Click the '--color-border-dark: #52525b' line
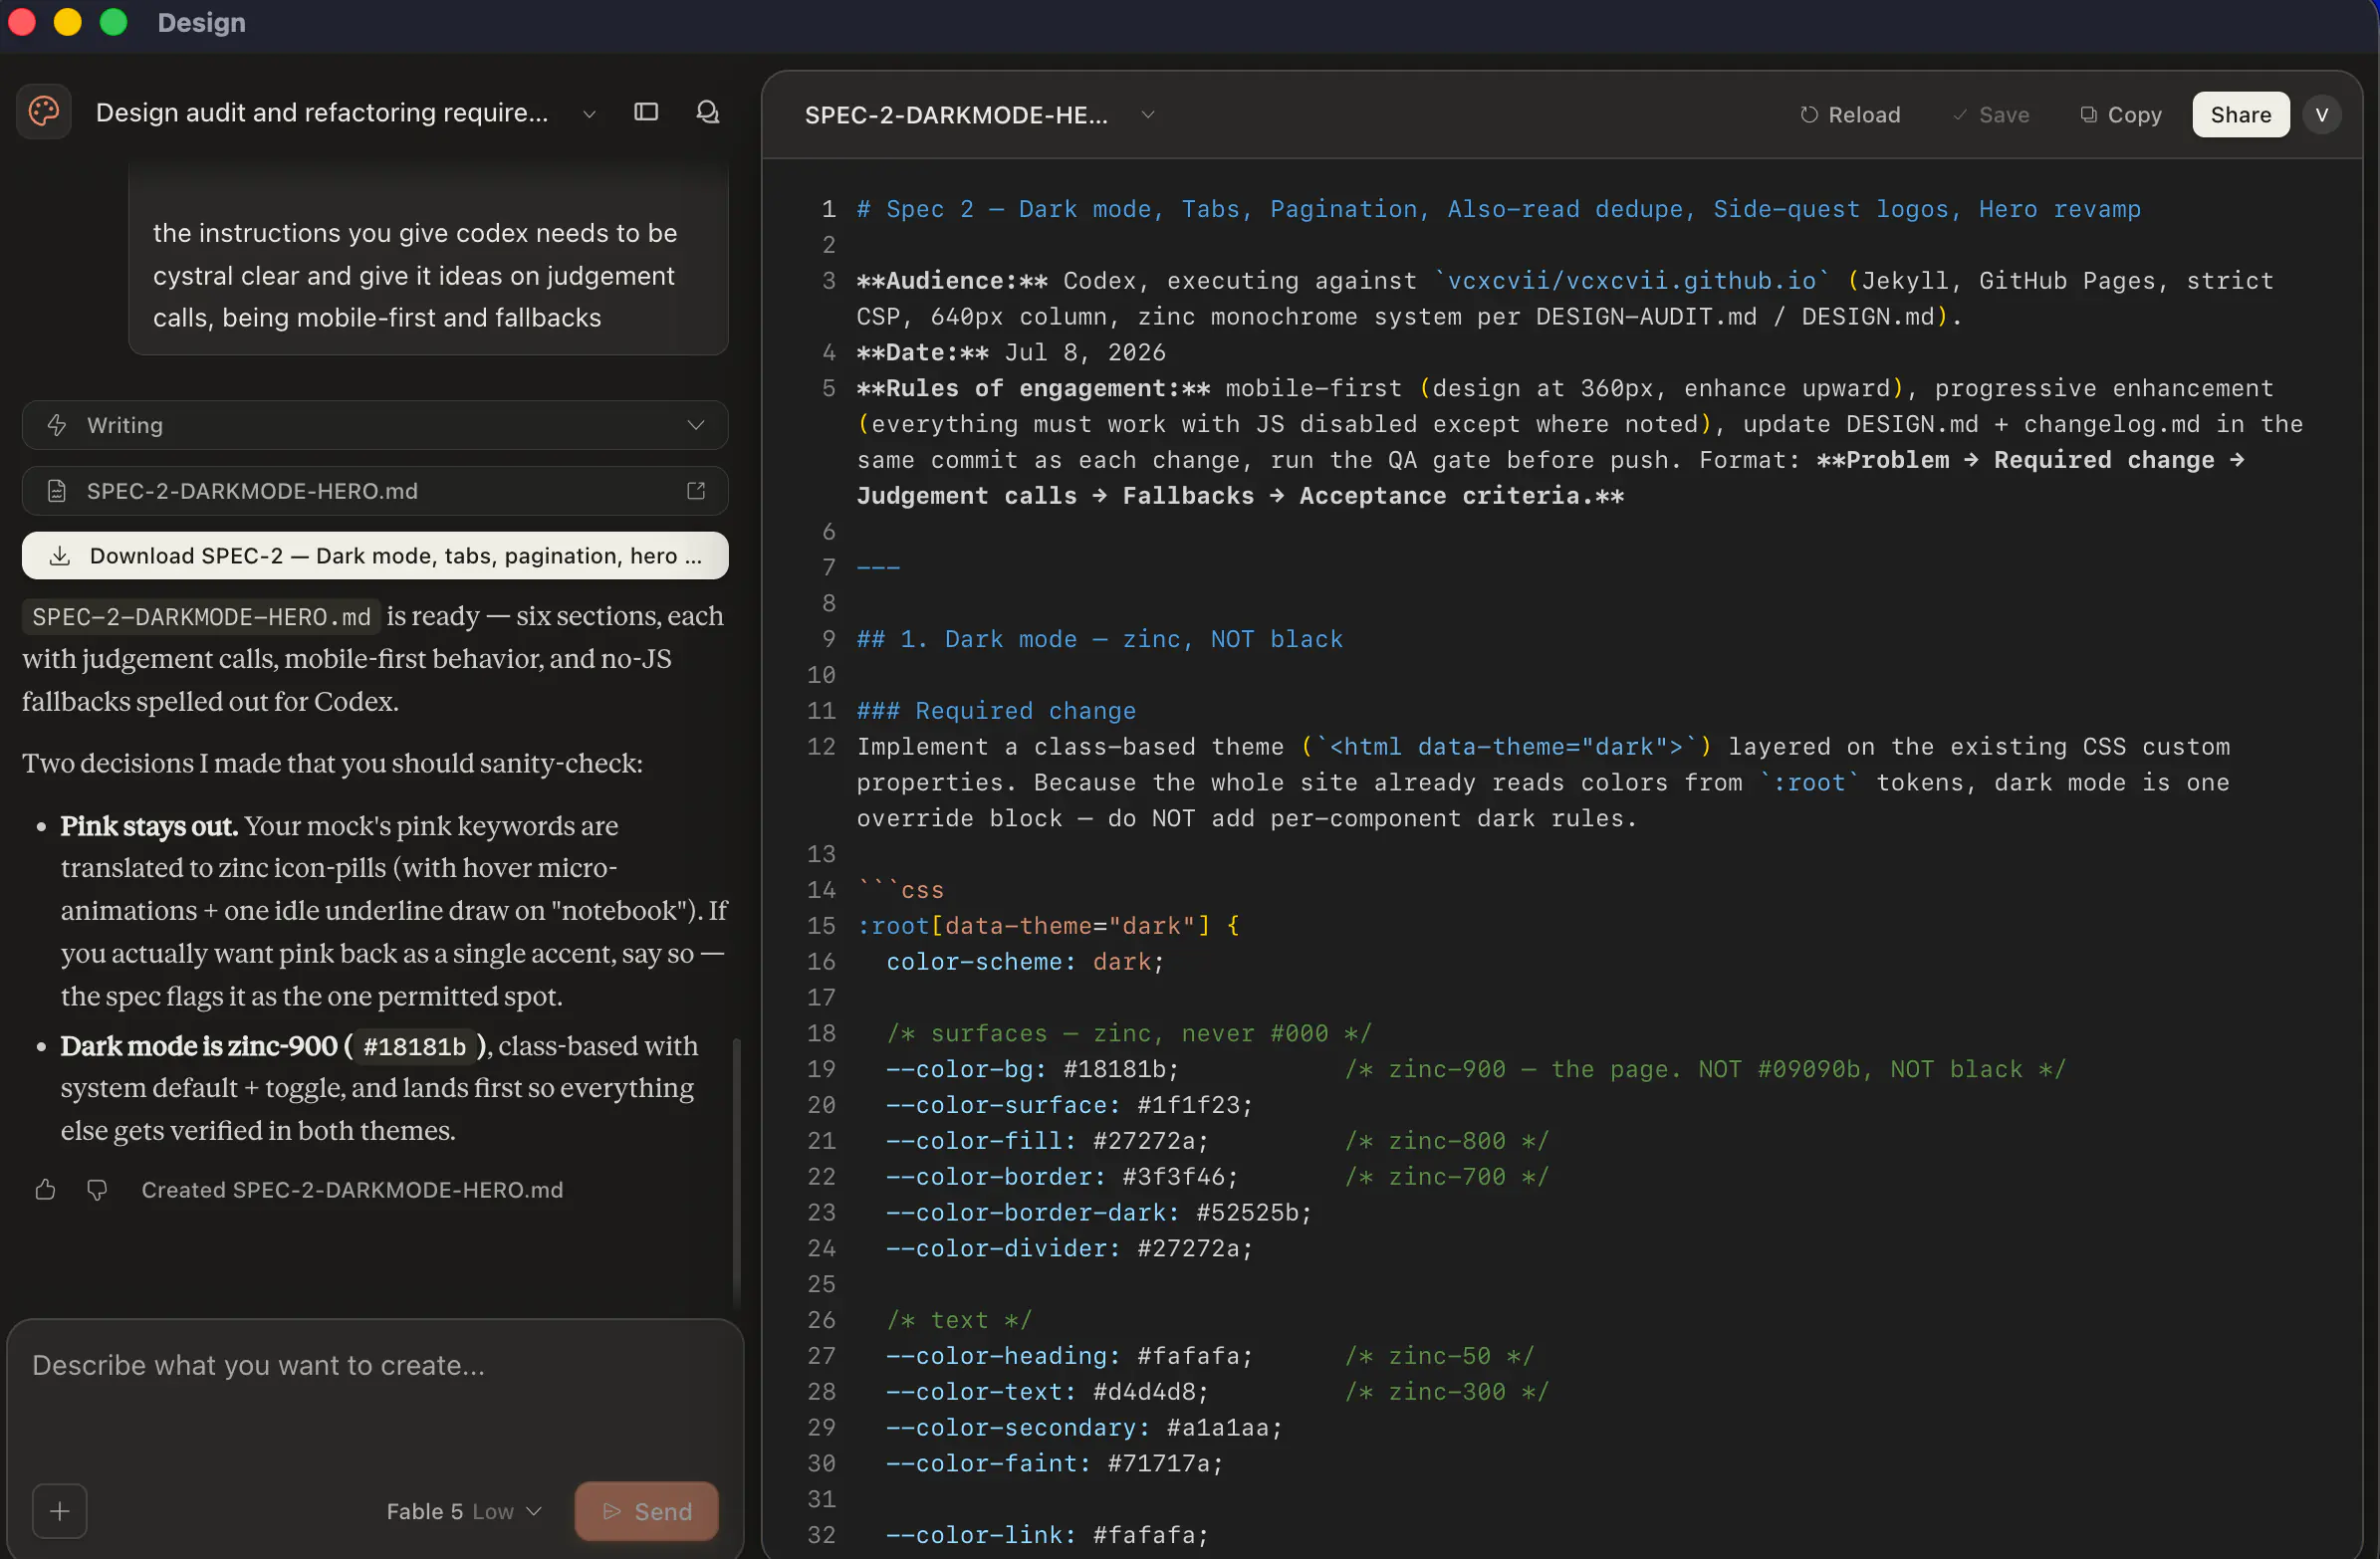The height and width of the screenshot is (1559, 2380). pos(1099,1213)
